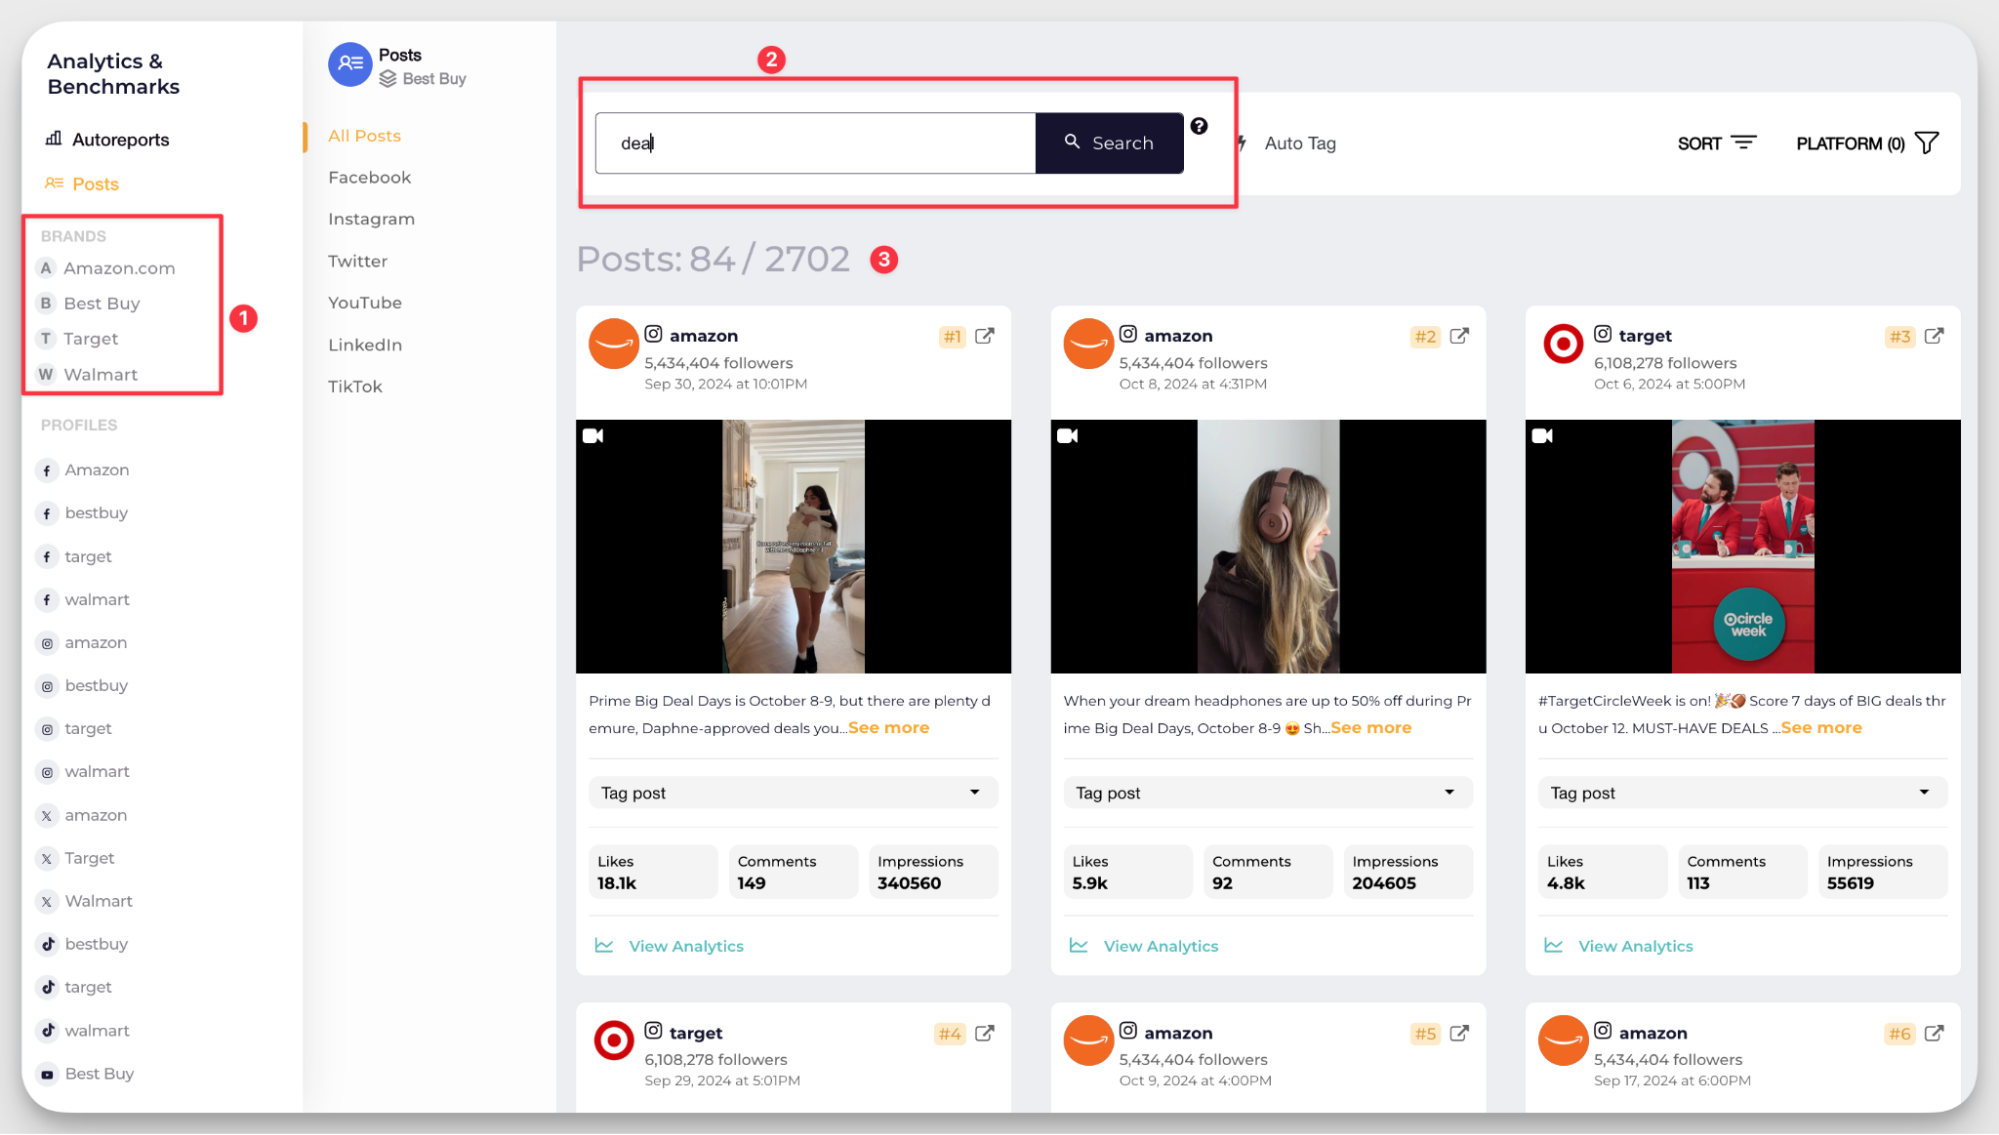Open external link icon for post #4
This screenshot has height=1135, width=1999.
pos(985,1033)
